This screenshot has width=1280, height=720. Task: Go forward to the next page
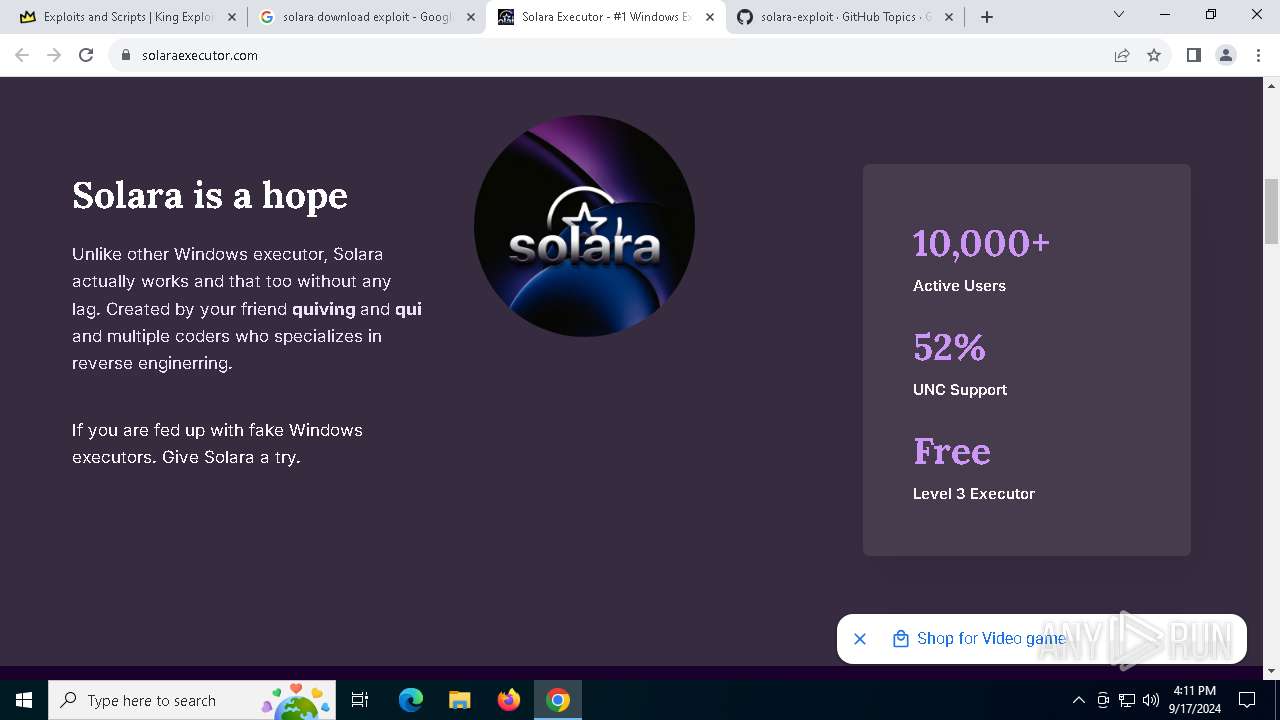(x=54, y=55)
